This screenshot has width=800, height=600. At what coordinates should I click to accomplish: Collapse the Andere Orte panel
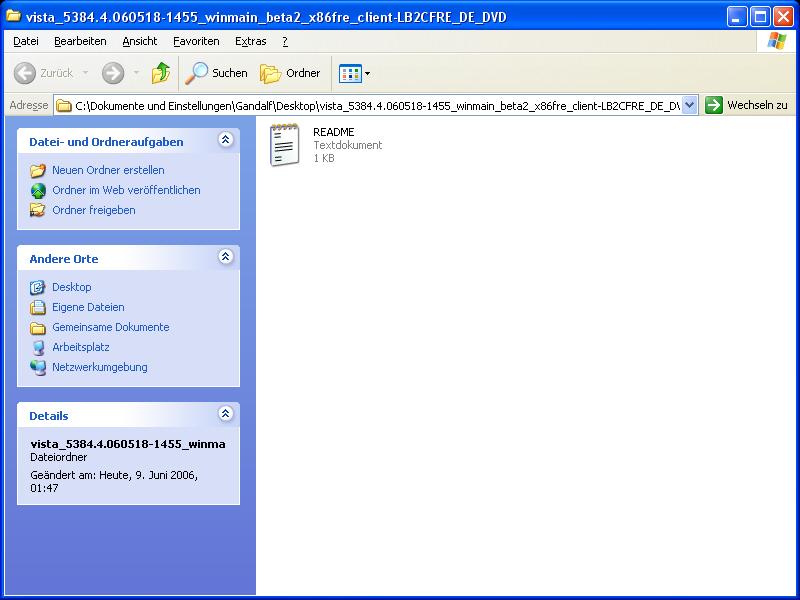226,256
